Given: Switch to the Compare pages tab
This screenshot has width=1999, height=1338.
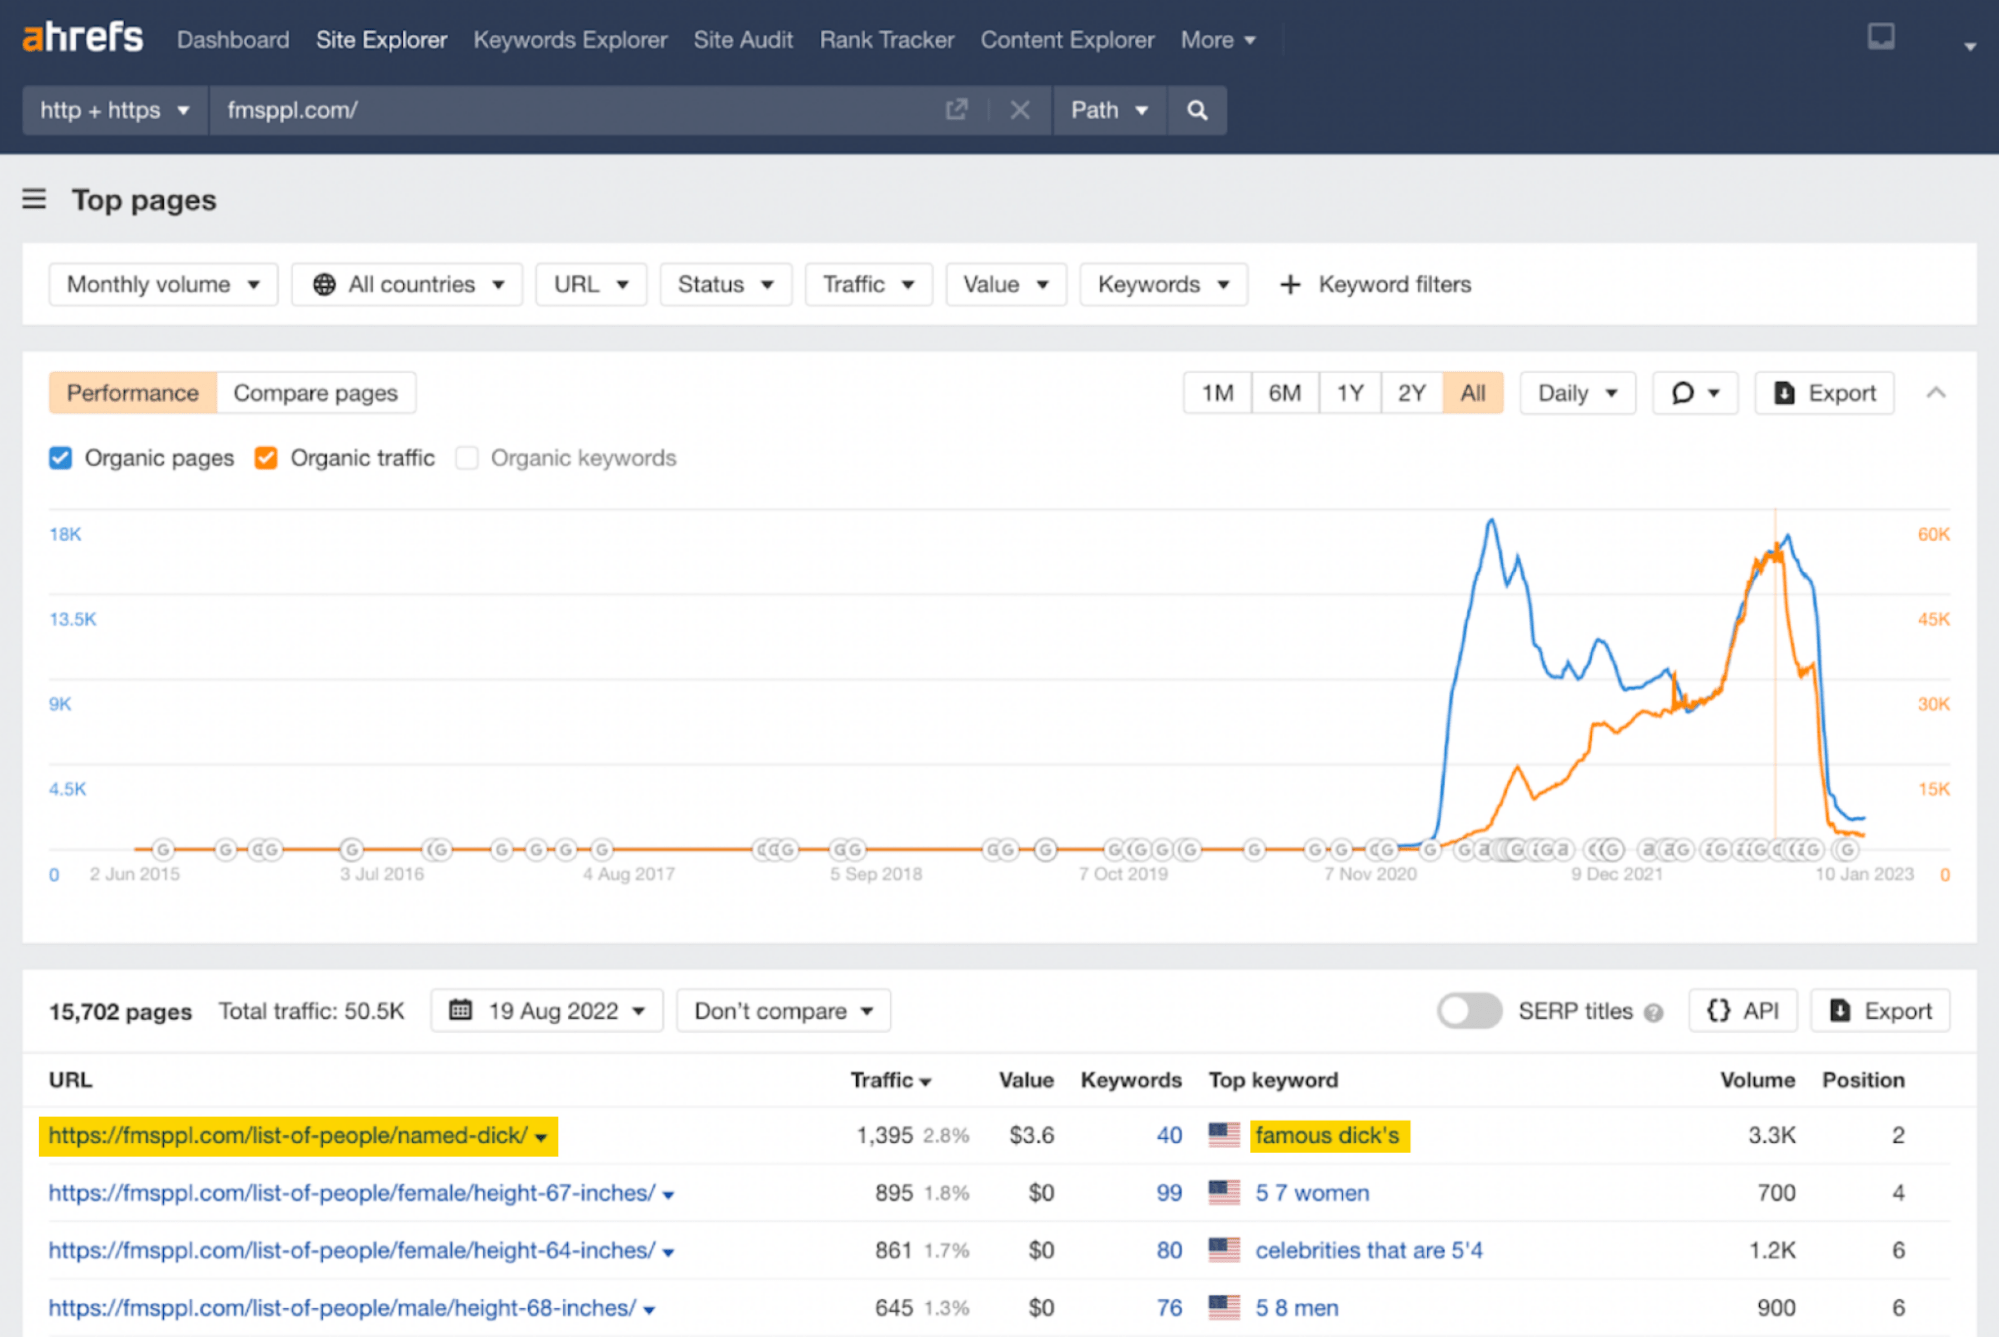Looking at the screenshot, I should pyautogui.click(x=315, y=393).
